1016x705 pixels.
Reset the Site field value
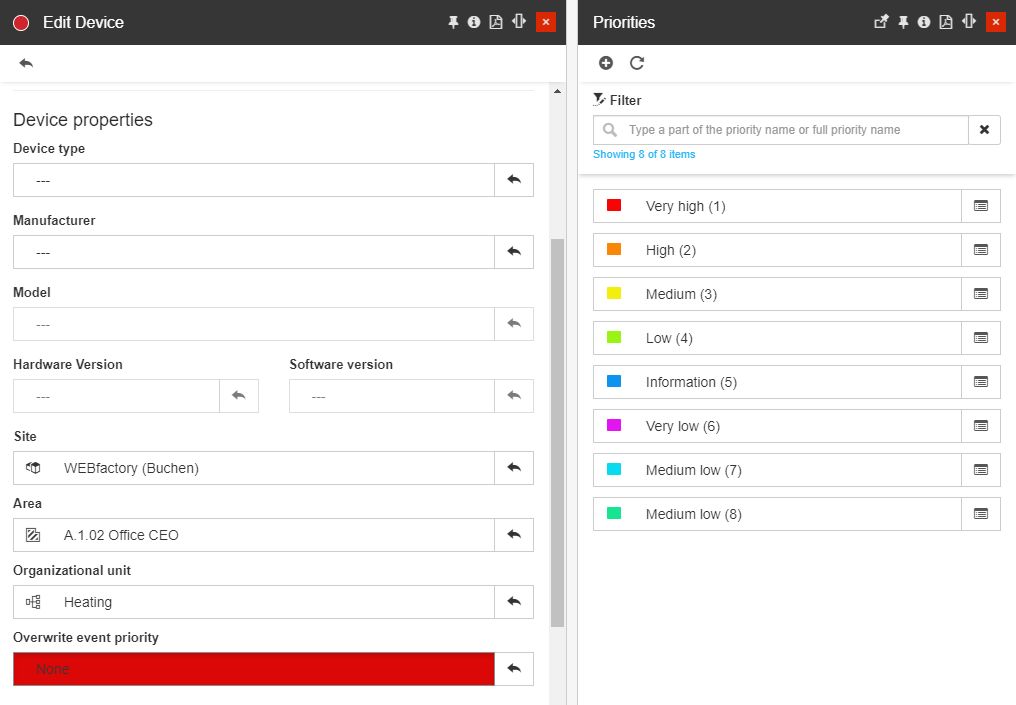514,468
